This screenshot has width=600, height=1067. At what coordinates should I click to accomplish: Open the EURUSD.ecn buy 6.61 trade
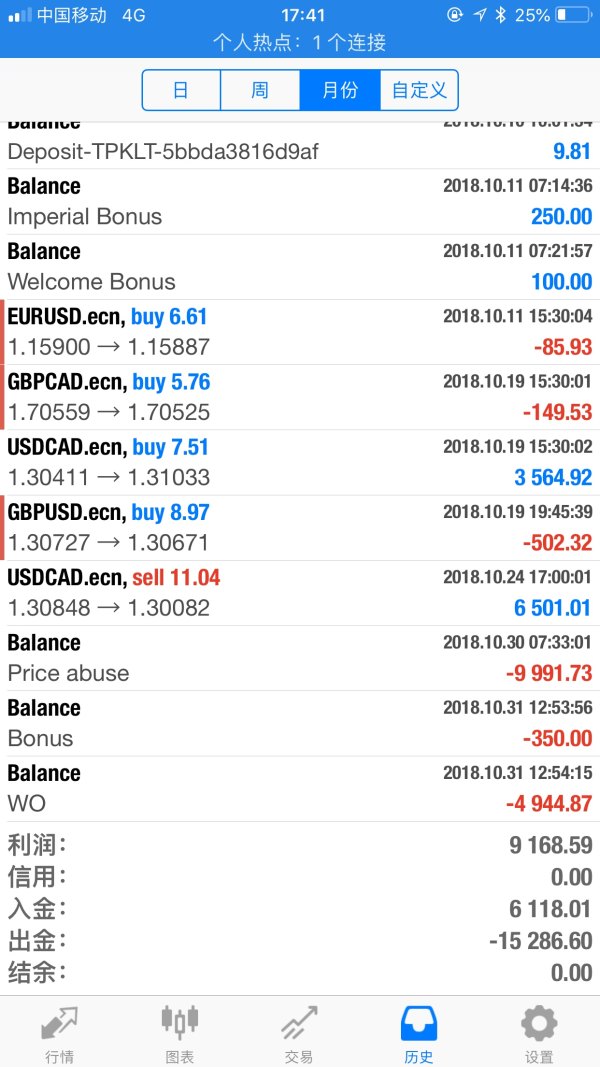pyautogui.click(x=300, y=332)
